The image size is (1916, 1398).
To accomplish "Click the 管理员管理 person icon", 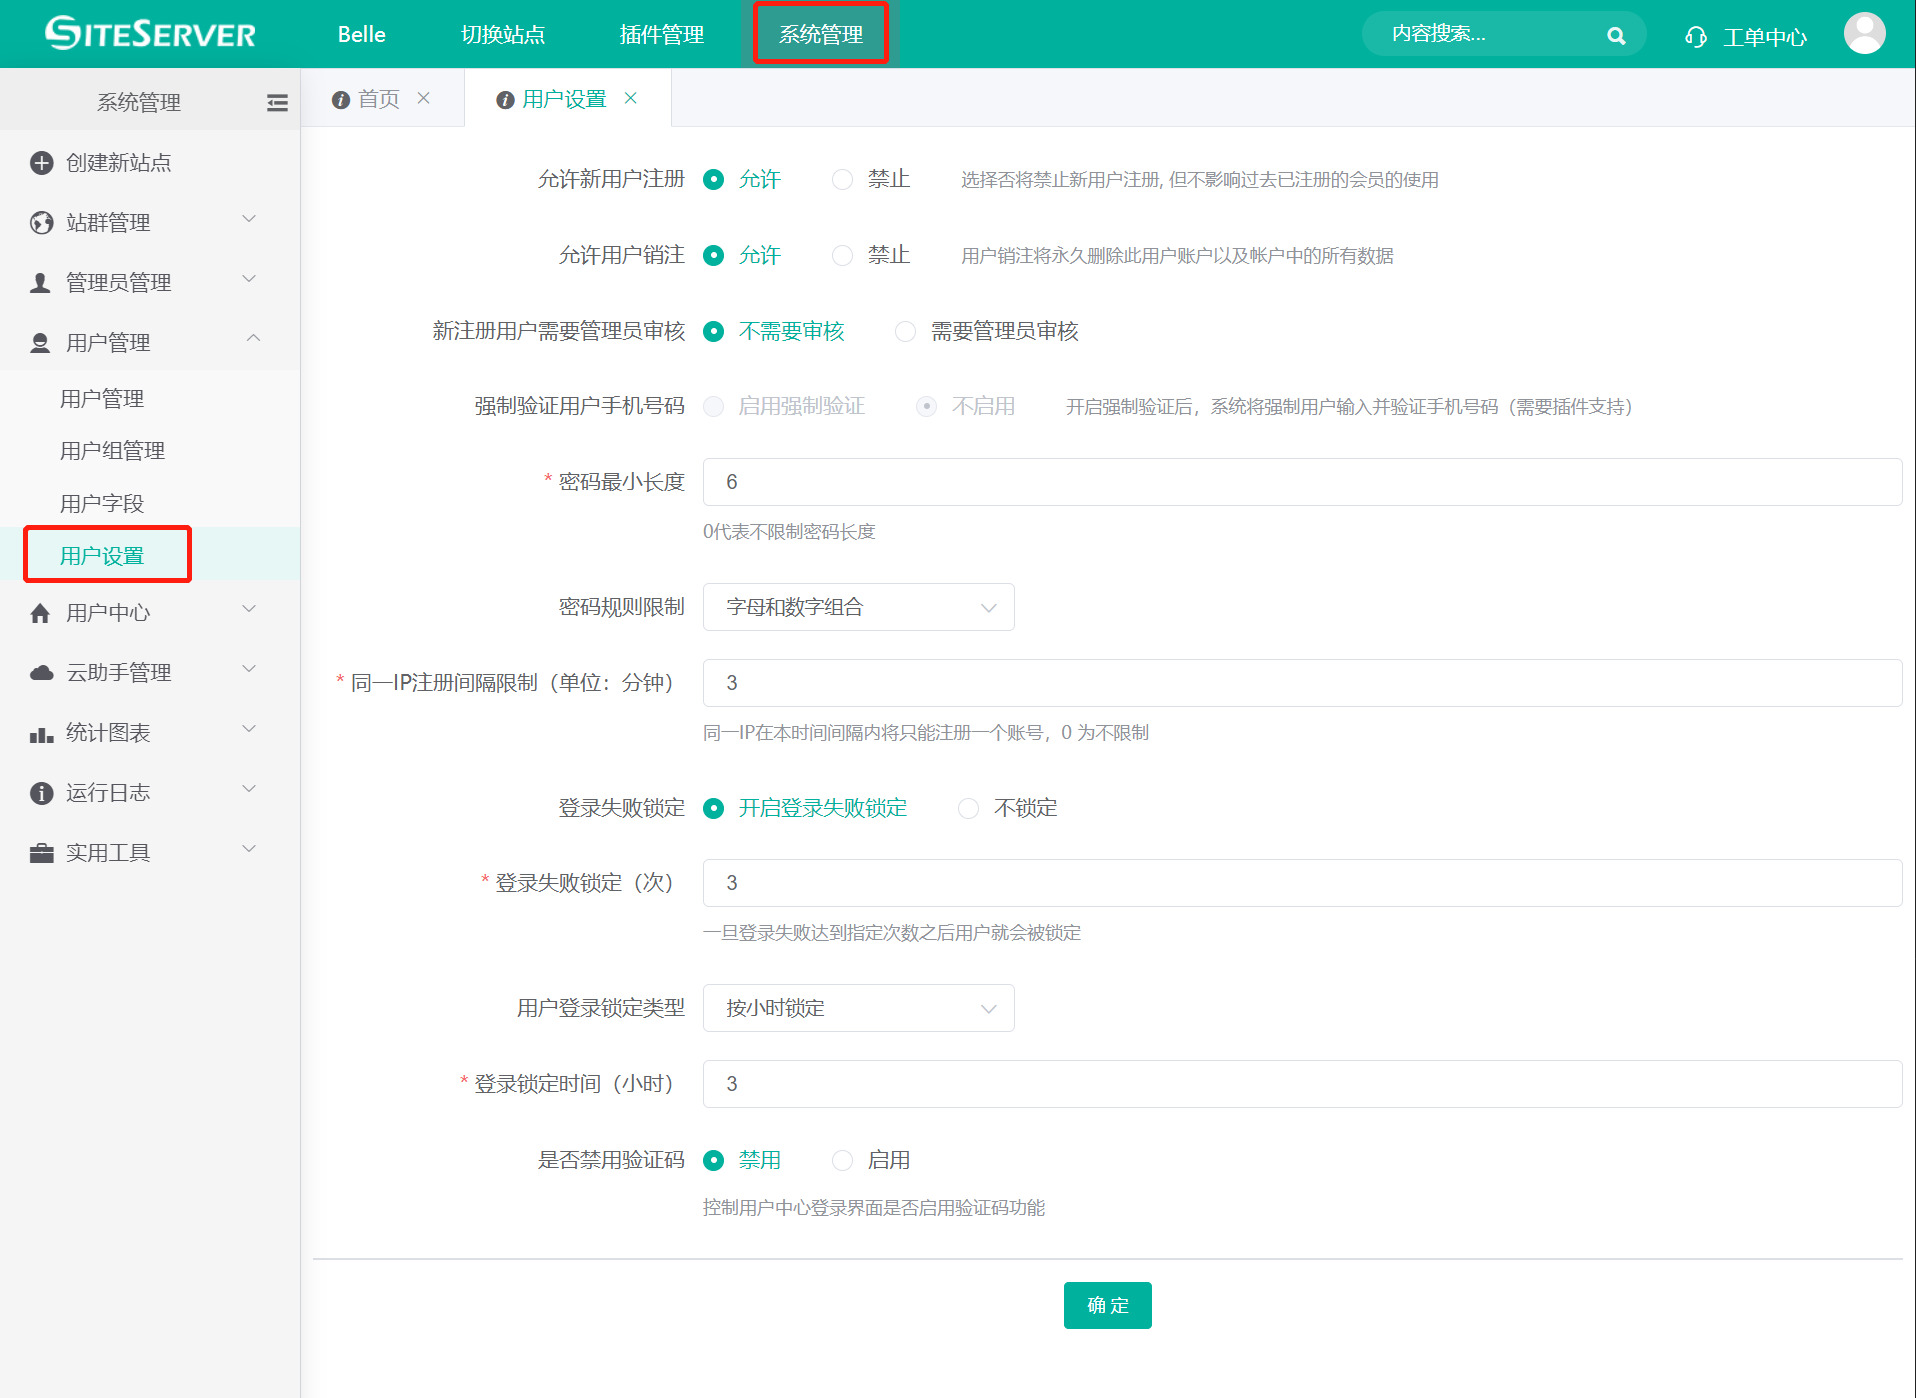I will (x=41, y=281).
